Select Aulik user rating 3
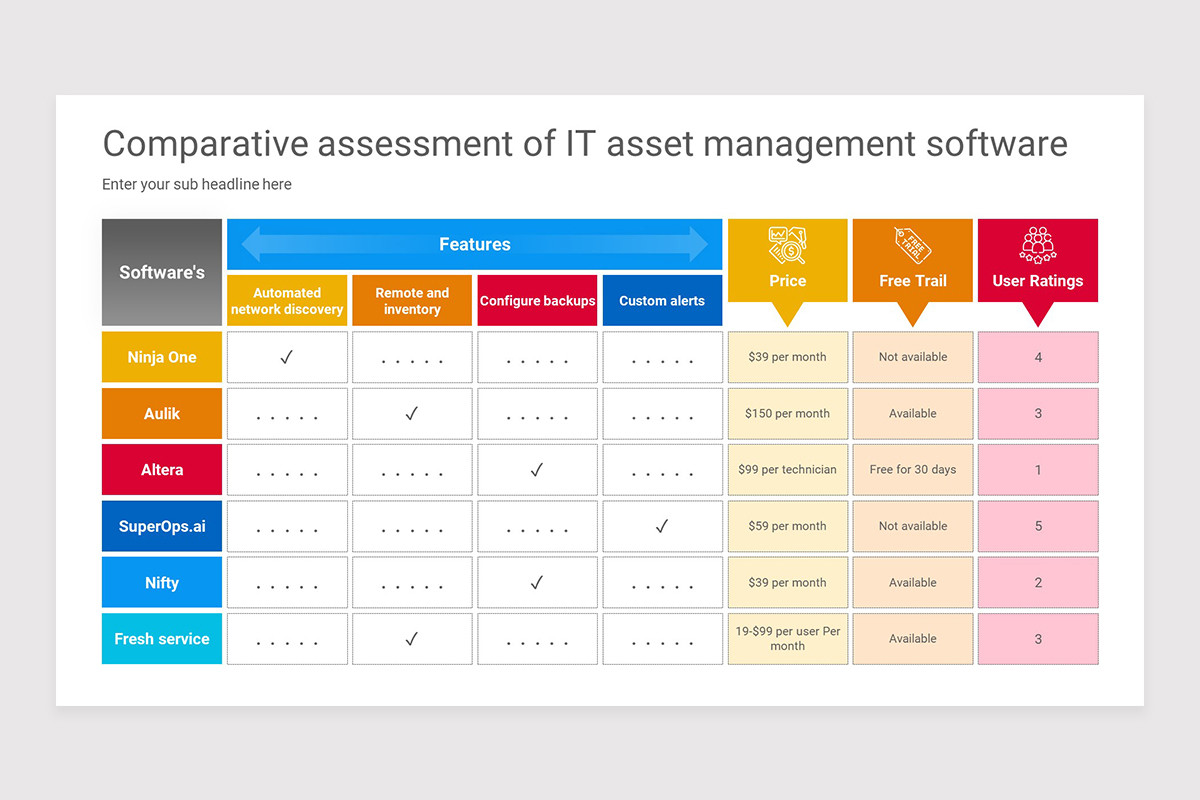1200x800 pixels. [x=1038, y=413]
